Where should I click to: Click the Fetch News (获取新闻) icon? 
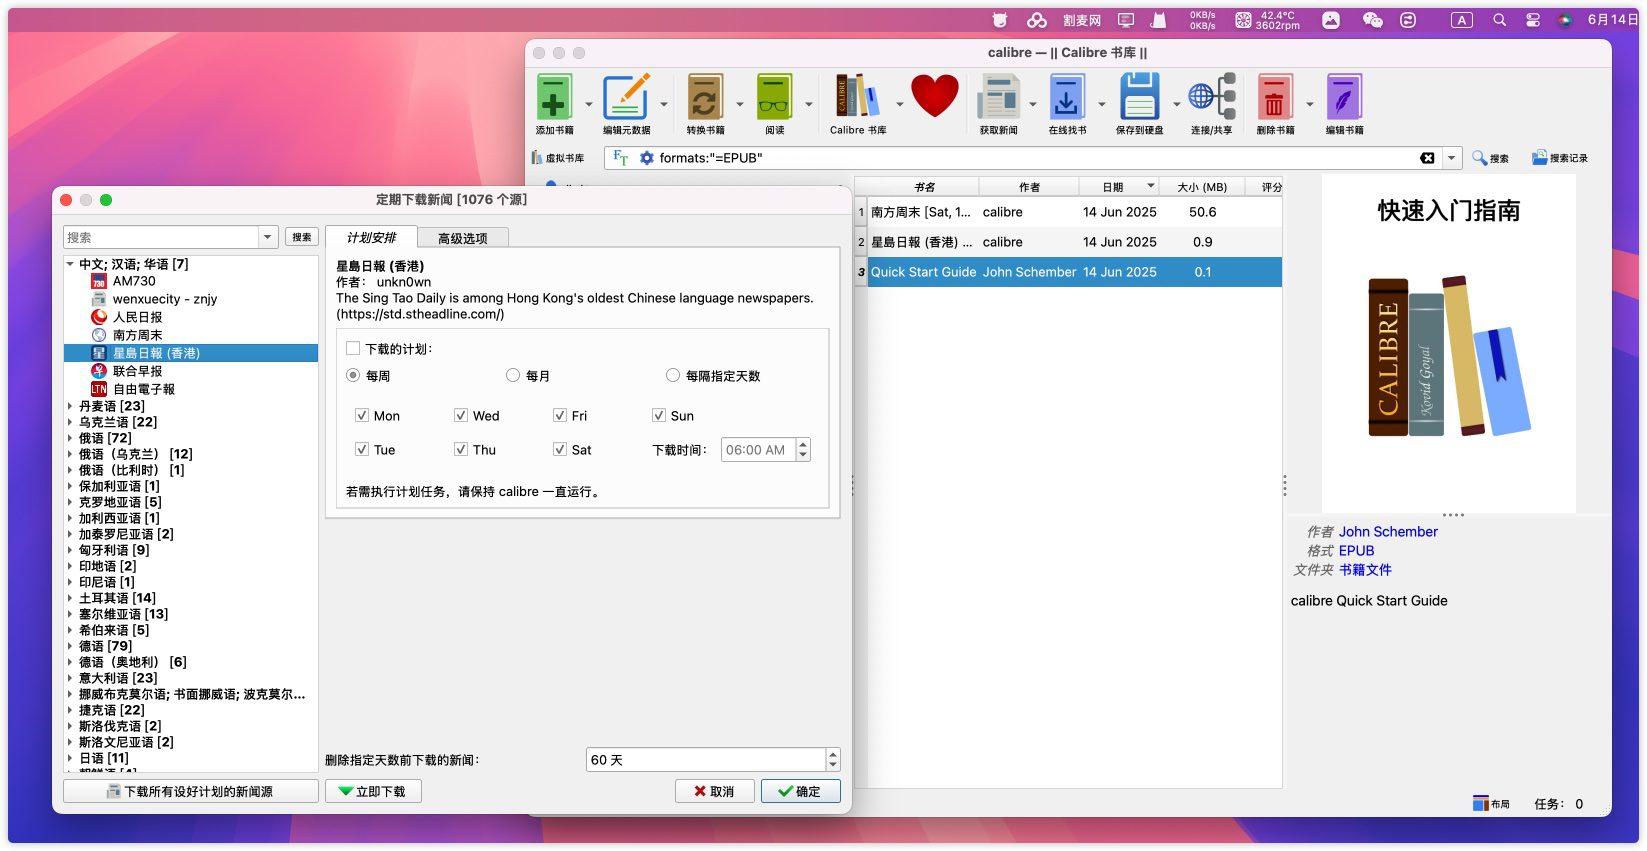click(x=998, y=98)
